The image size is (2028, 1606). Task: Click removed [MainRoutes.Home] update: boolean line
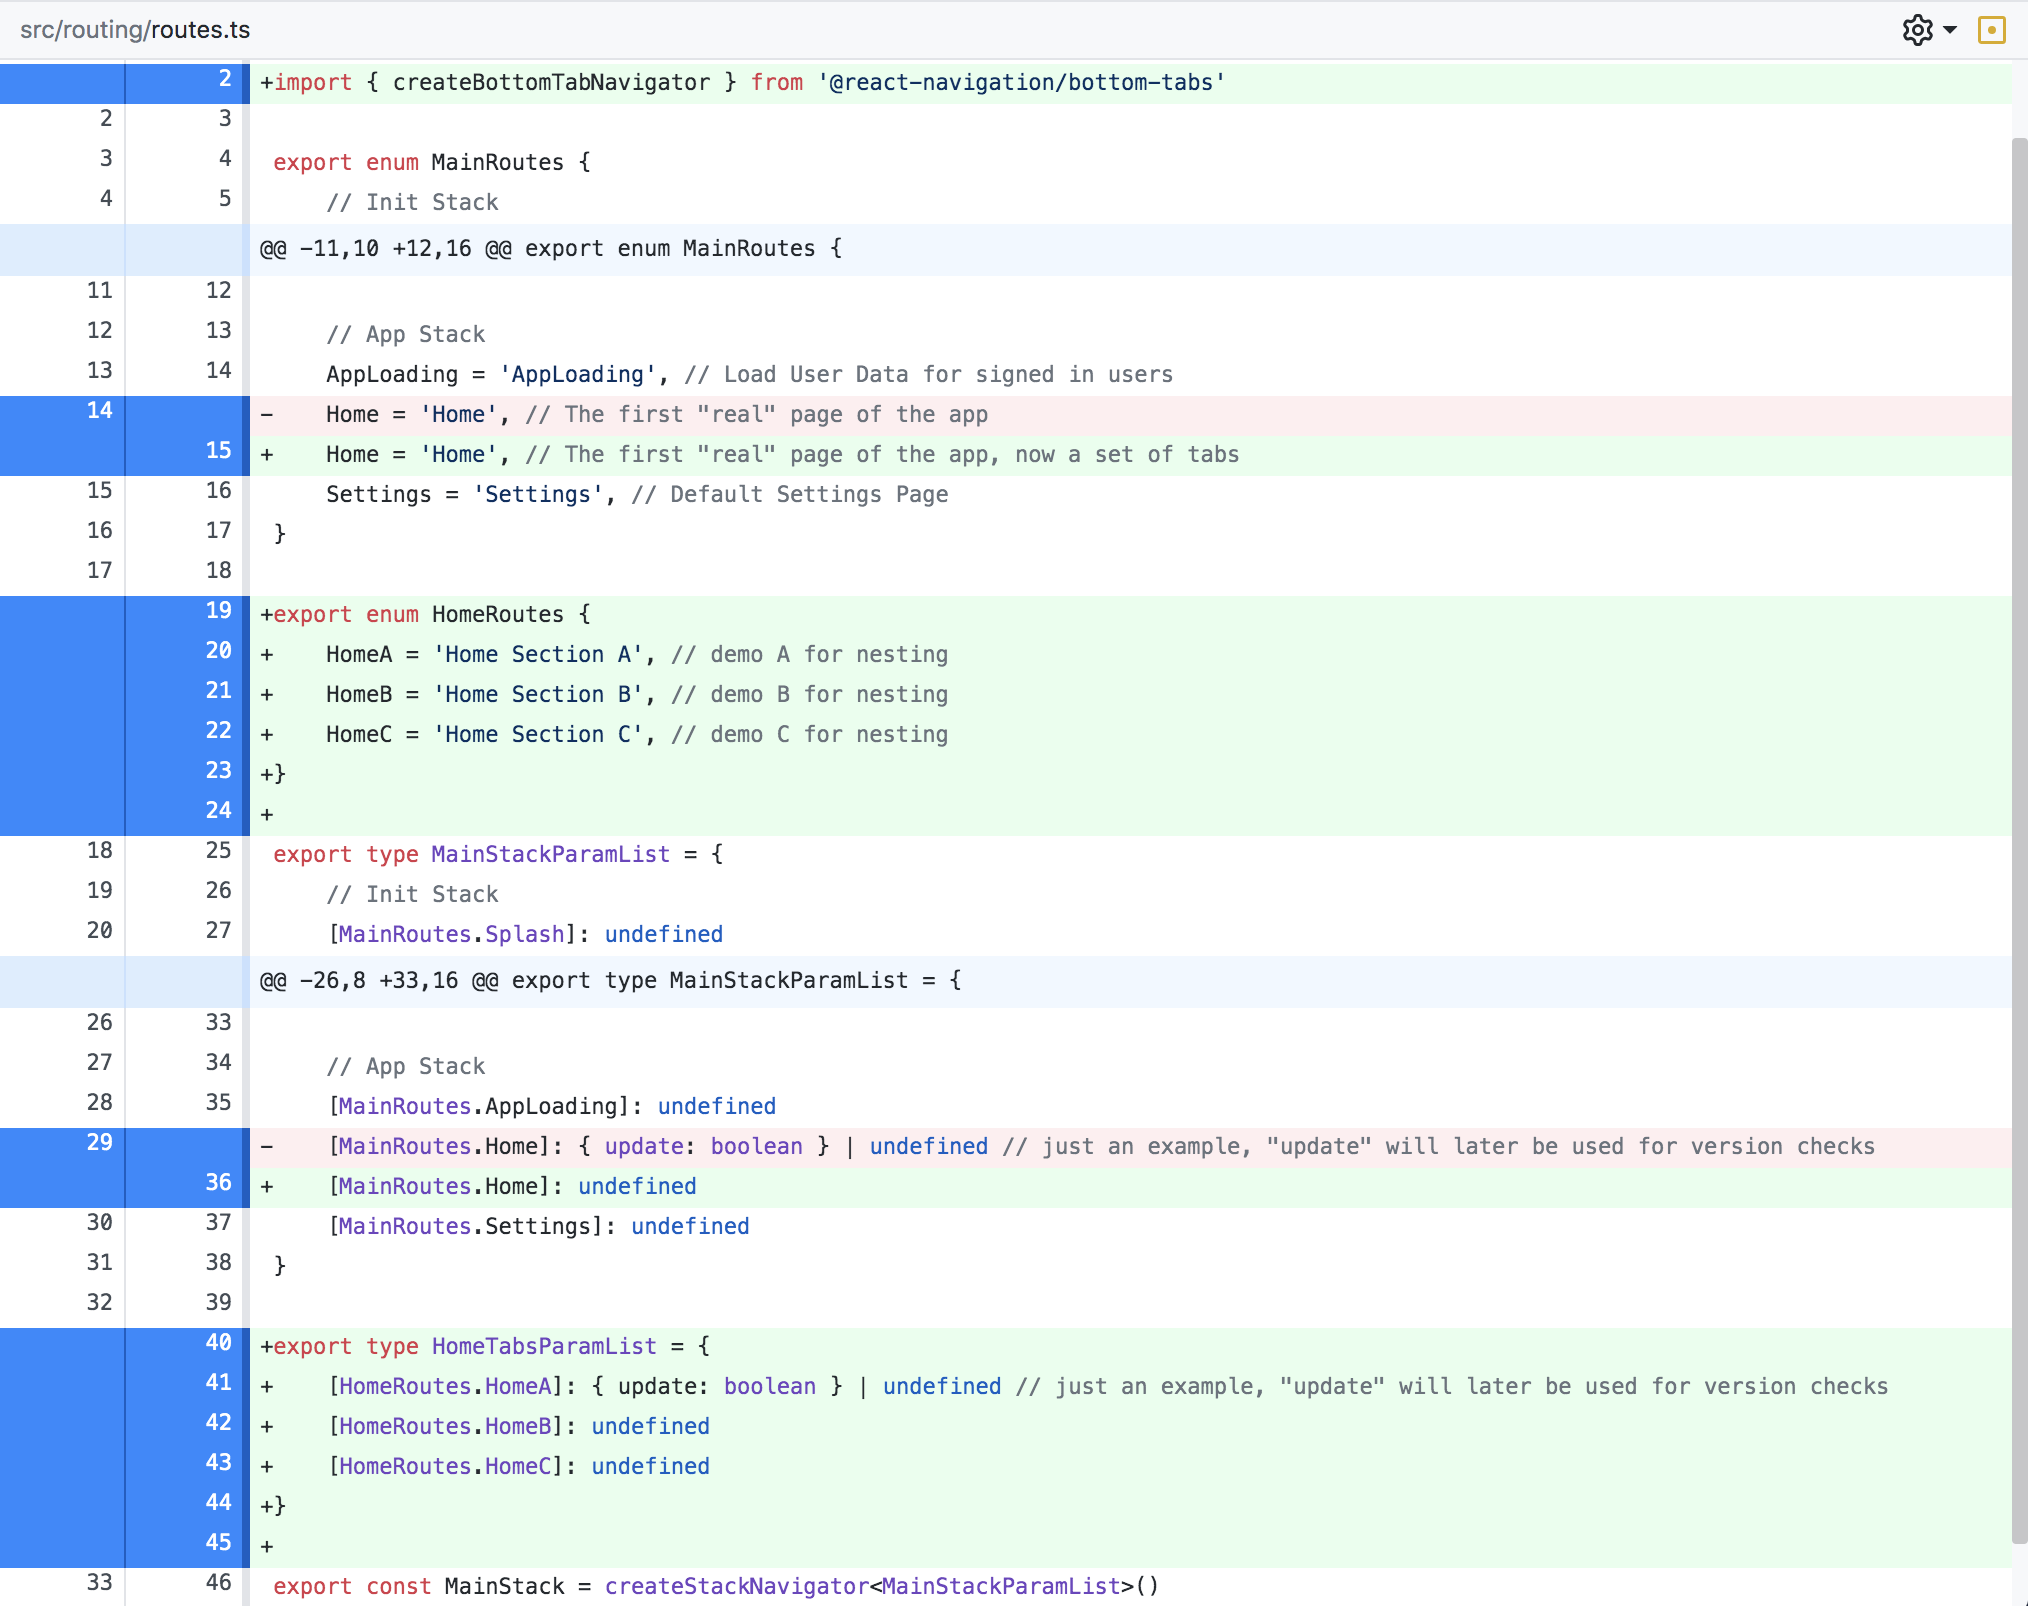(1130, 1147)
